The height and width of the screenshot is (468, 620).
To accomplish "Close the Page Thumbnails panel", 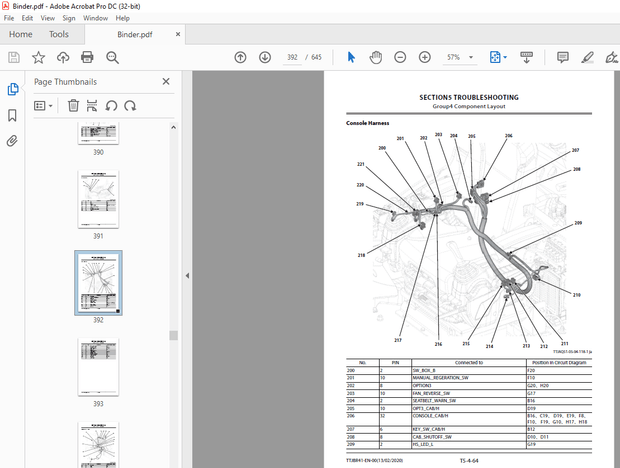I will pyautogui.click(x=166, y=81).
